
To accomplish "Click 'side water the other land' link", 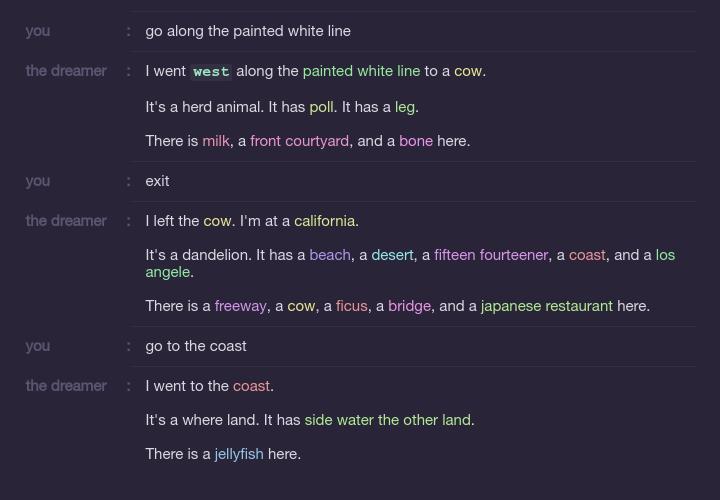I will point(388,420).
